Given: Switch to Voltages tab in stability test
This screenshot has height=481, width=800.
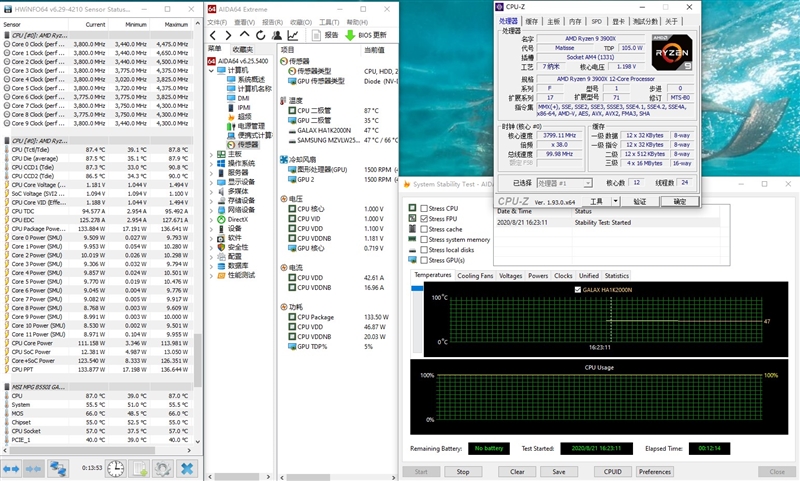Looking at the screenshot, I should tap(510, 275).
